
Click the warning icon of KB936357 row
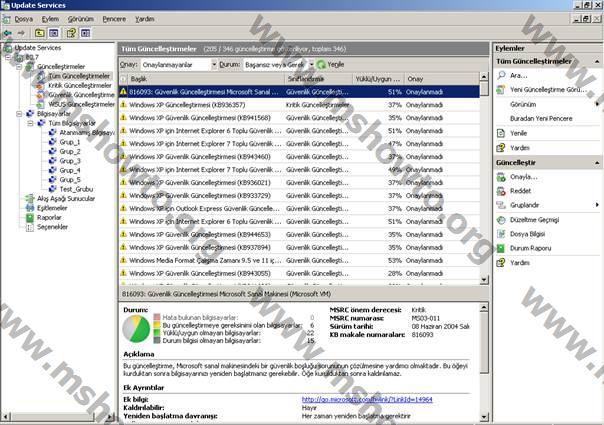pyautogui.click(x=123, y=105)
